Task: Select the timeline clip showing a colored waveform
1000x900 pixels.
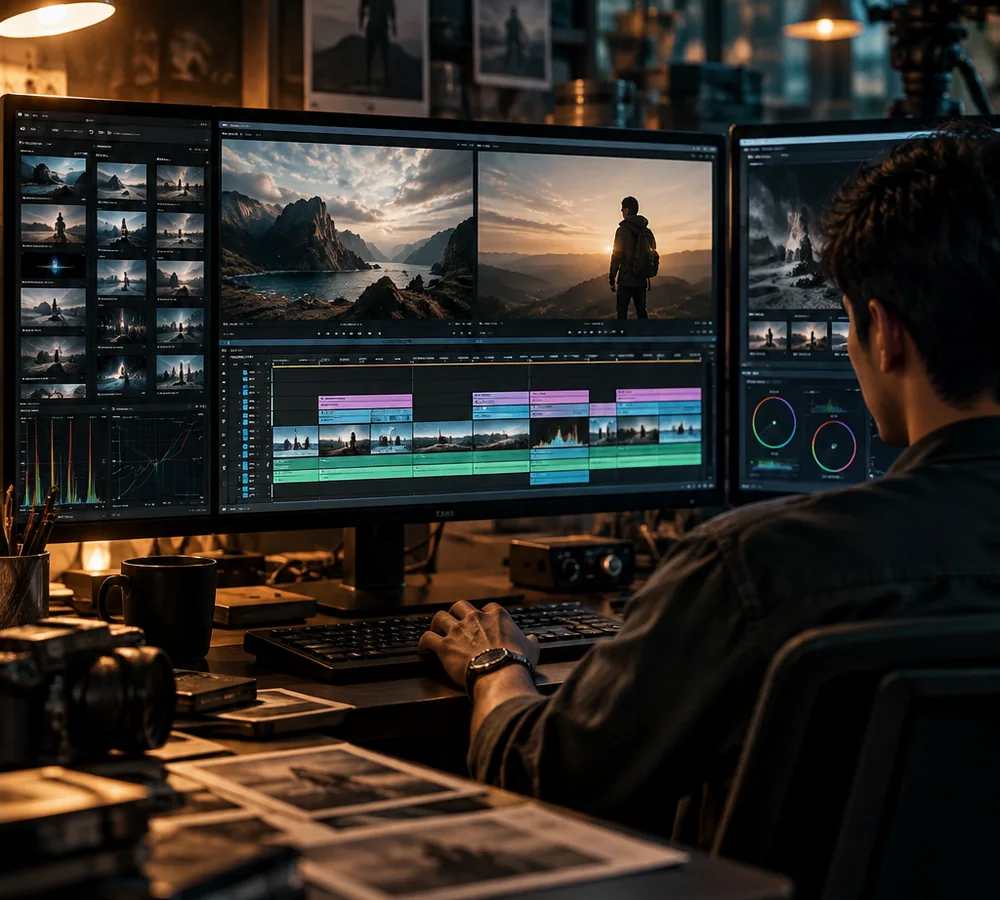Action: [559, 433]
